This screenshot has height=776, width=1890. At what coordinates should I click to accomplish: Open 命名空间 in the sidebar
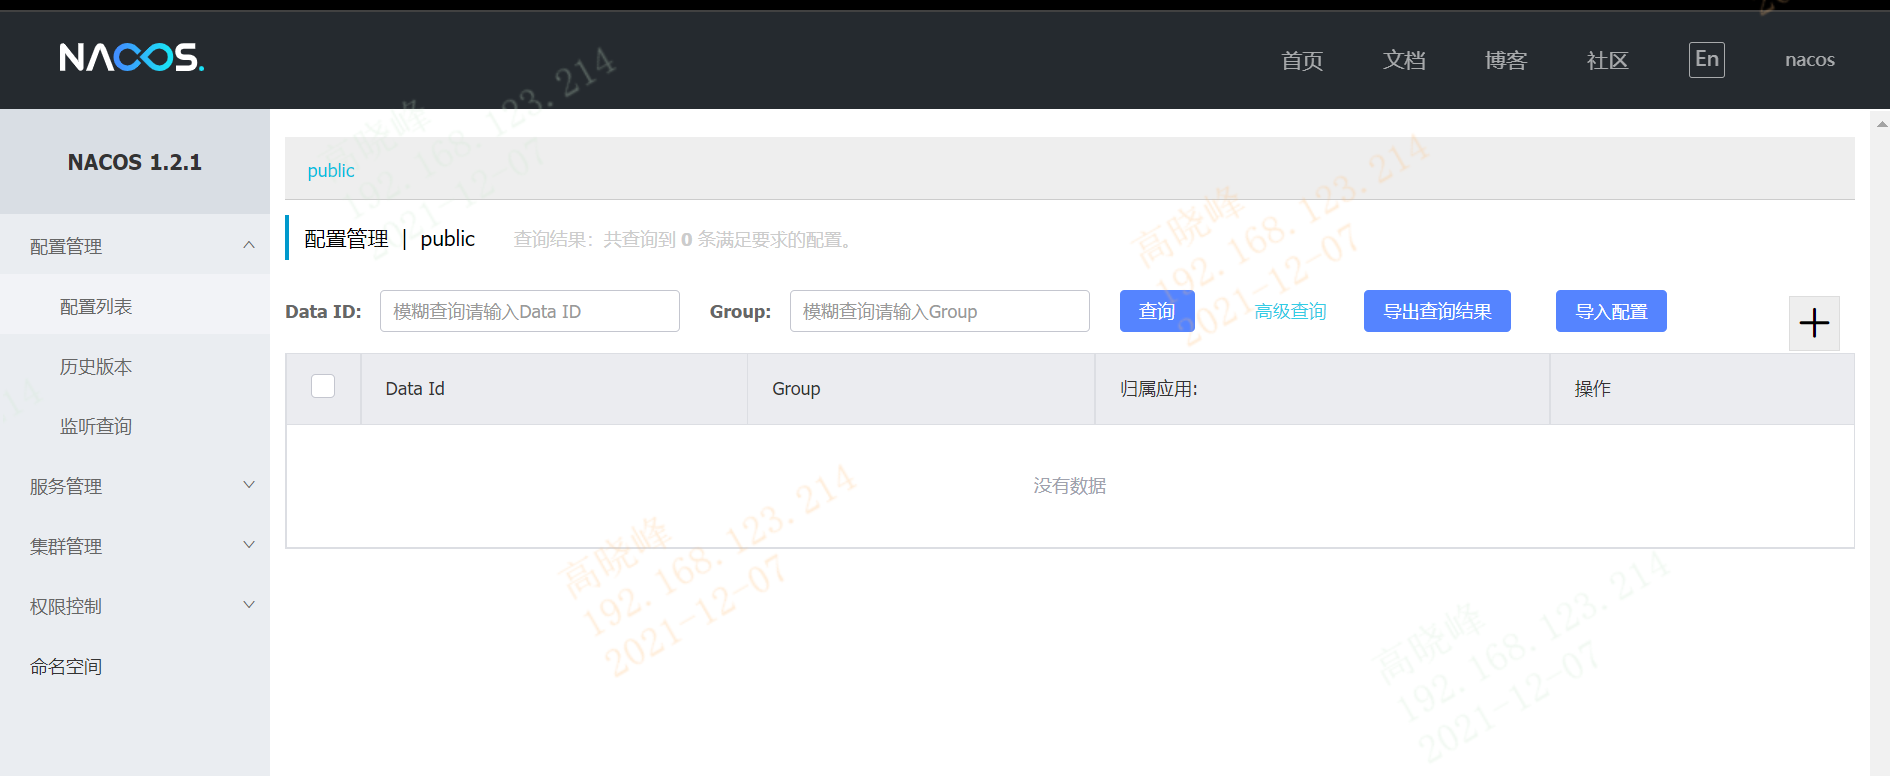coord(135,666)
